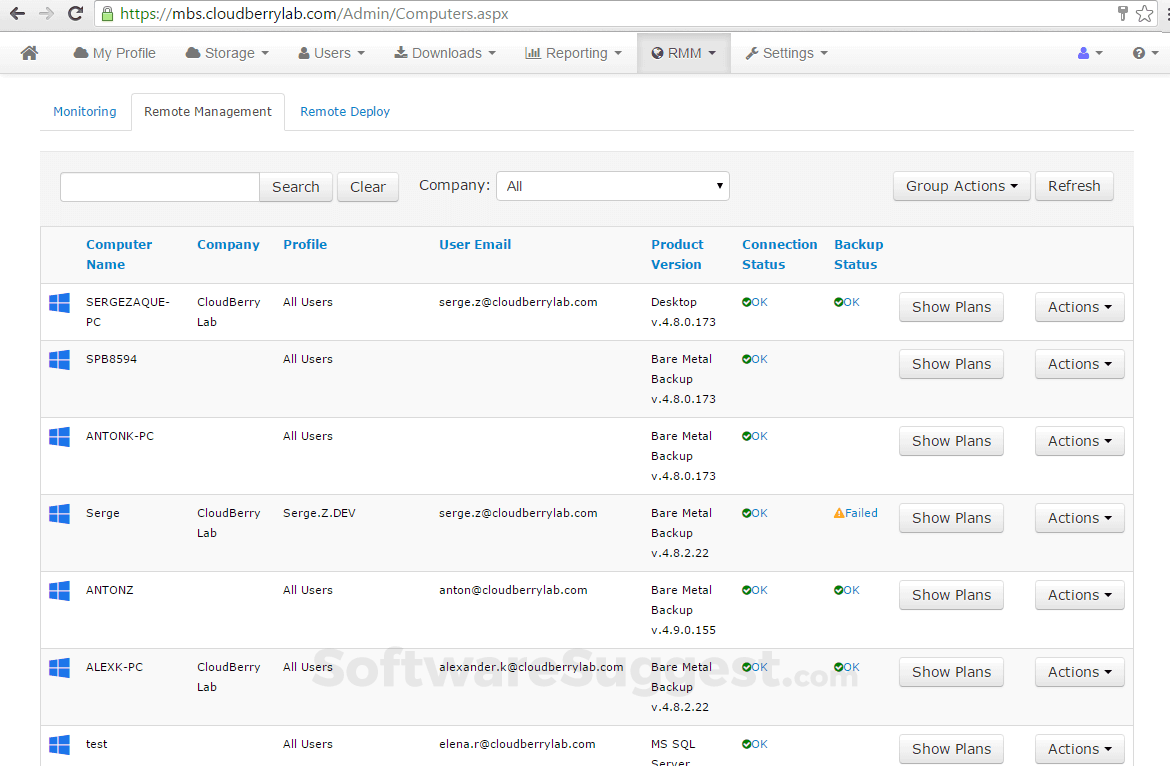
Task: Click the Windows icon next to SERGEZAQUE-PC
Action: click(x=59, y=302)
